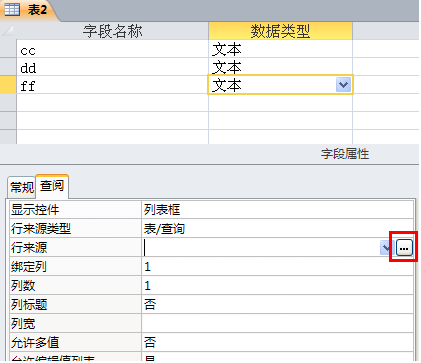This screenshot has height=363, width=421.
Task: Click the row selector for cc
Action: click(x=8, y=49)
